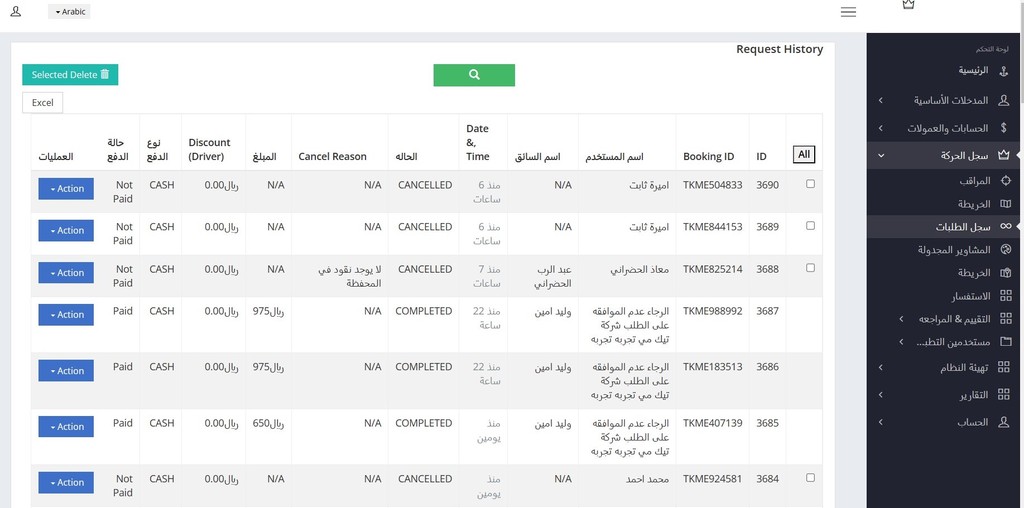
Task: Open المشاوير المجدولة menu item
Action: point(945,249)
